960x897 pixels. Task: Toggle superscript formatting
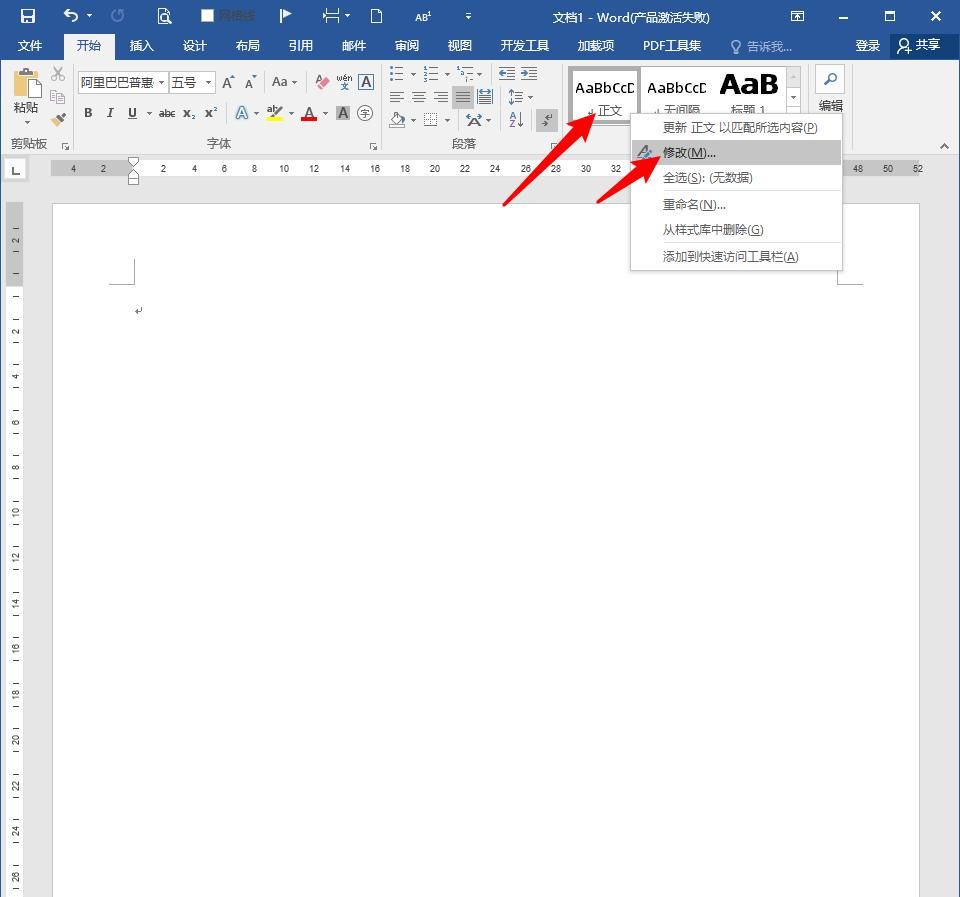211,113
